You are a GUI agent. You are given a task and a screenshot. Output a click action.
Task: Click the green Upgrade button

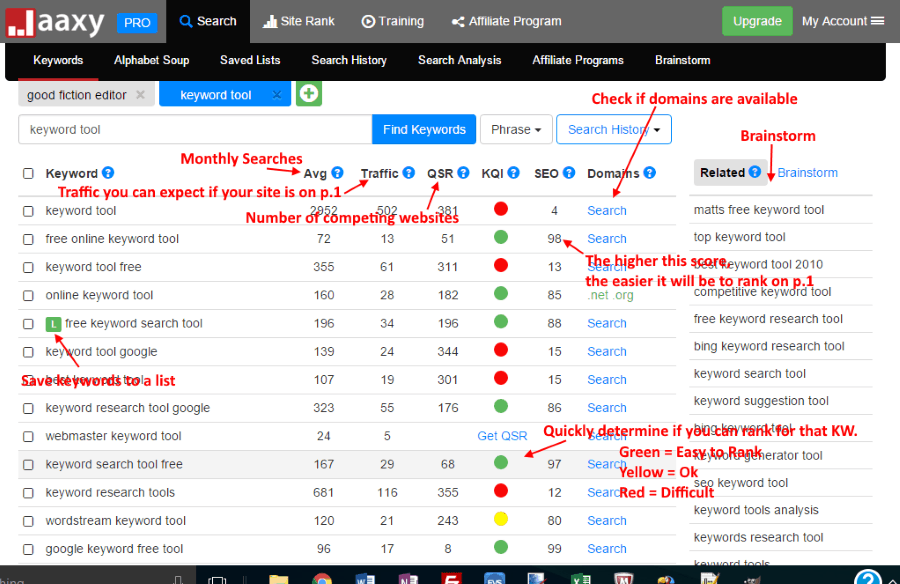pyautogui.click(x=757, y=21)
